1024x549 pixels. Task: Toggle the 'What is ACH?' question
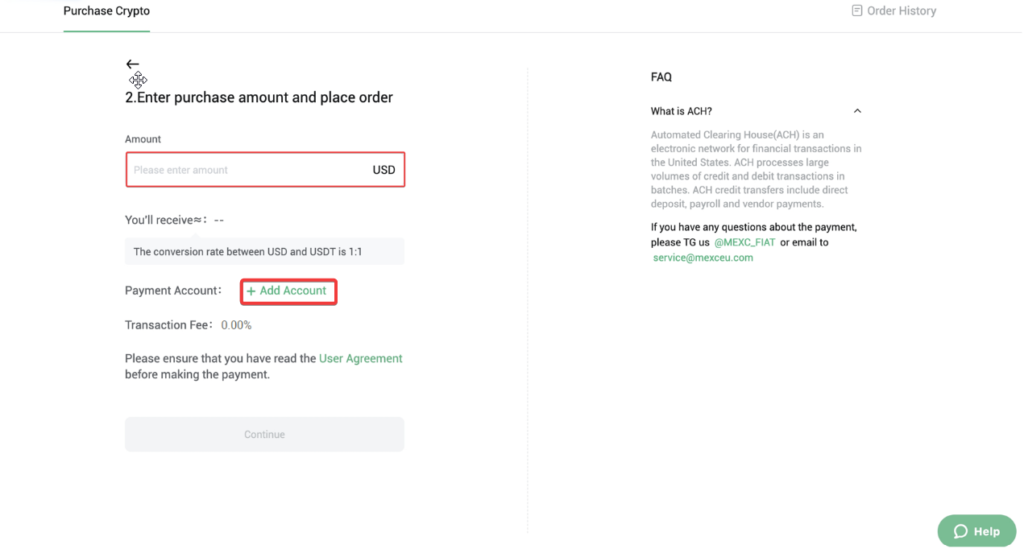(x=681, y=111)
